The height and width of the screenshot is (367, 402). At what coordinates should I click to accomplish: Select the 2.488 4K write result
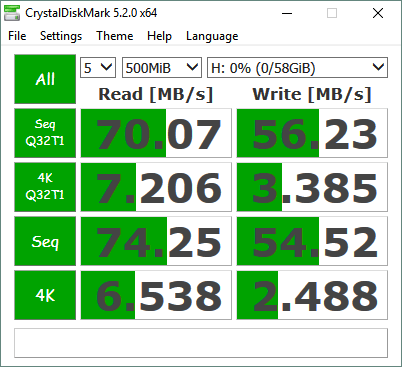[x=312, y=295]
